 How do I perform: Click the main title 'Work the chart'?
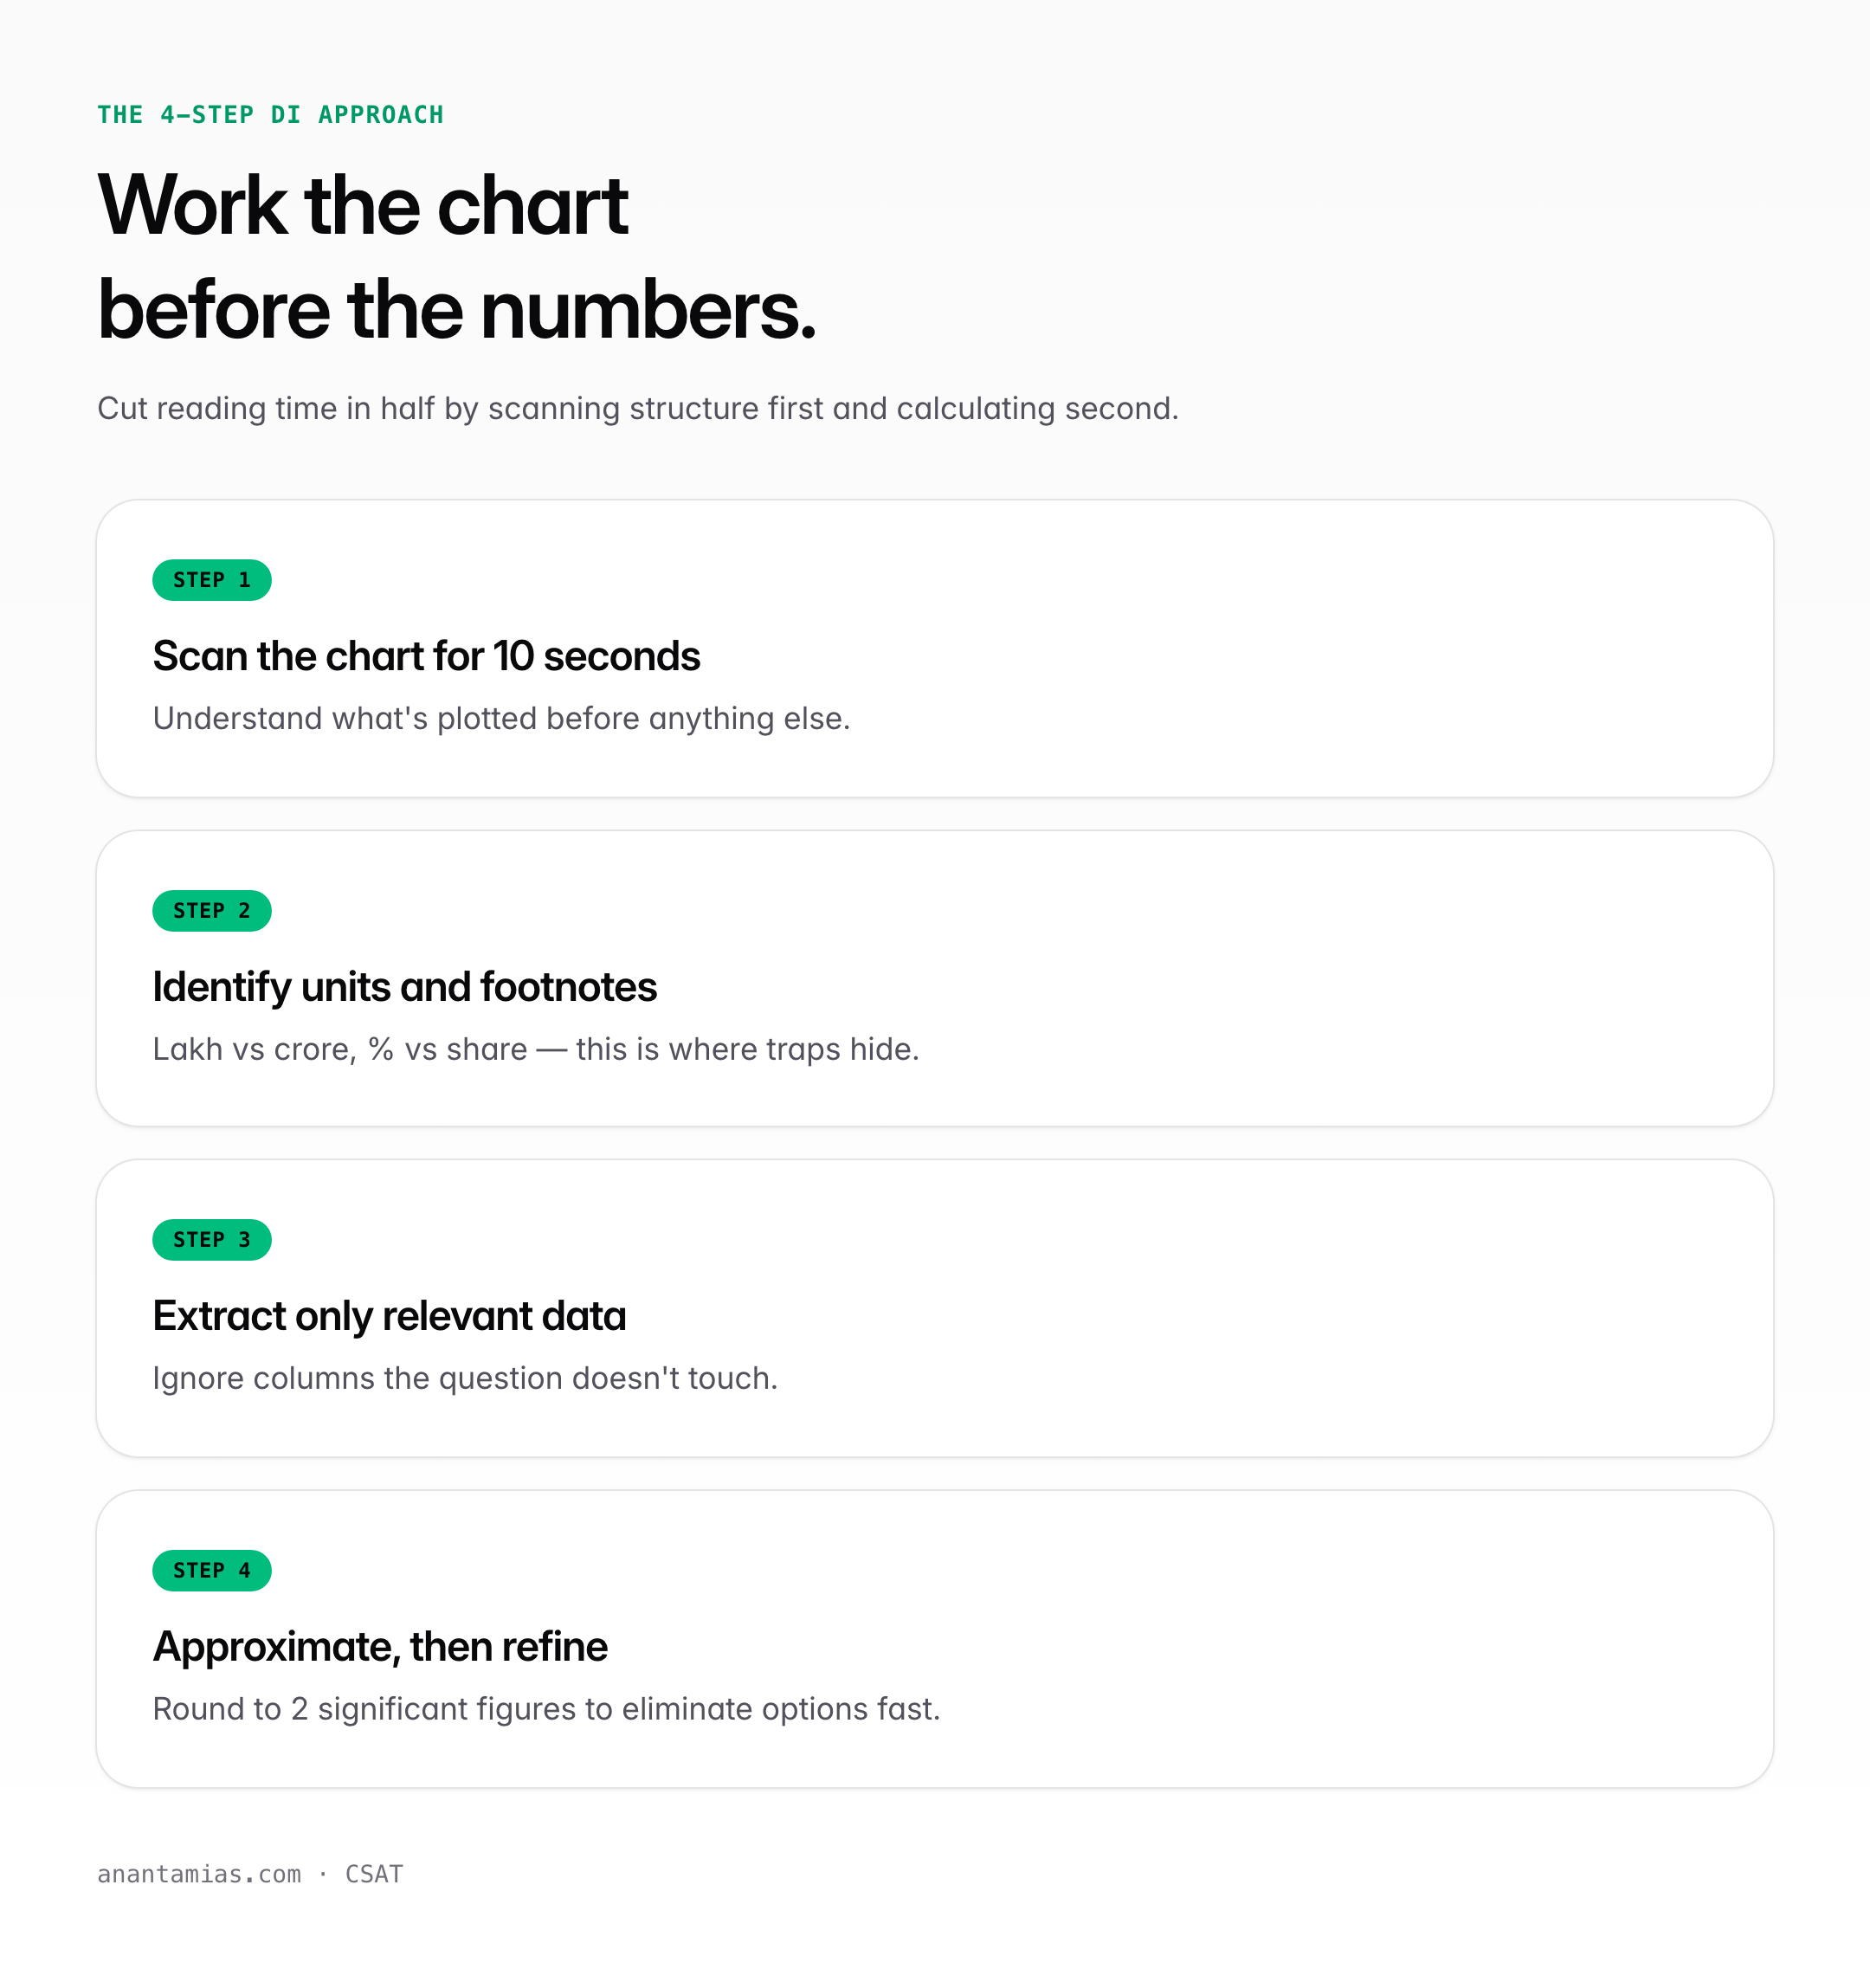tap(363, 205)
